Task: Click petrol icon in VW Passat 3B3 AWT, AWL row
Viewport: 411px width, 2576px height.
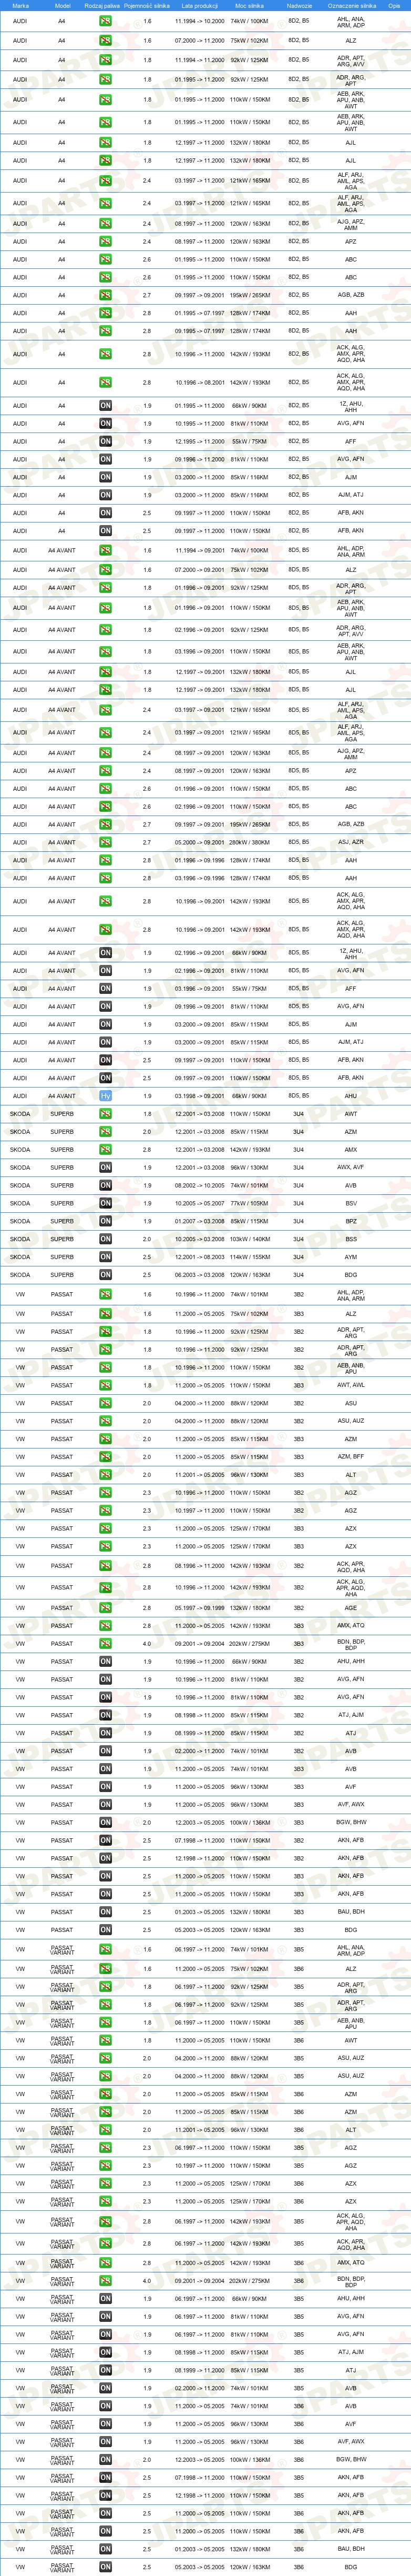Action: click(x=105, y=1385)
